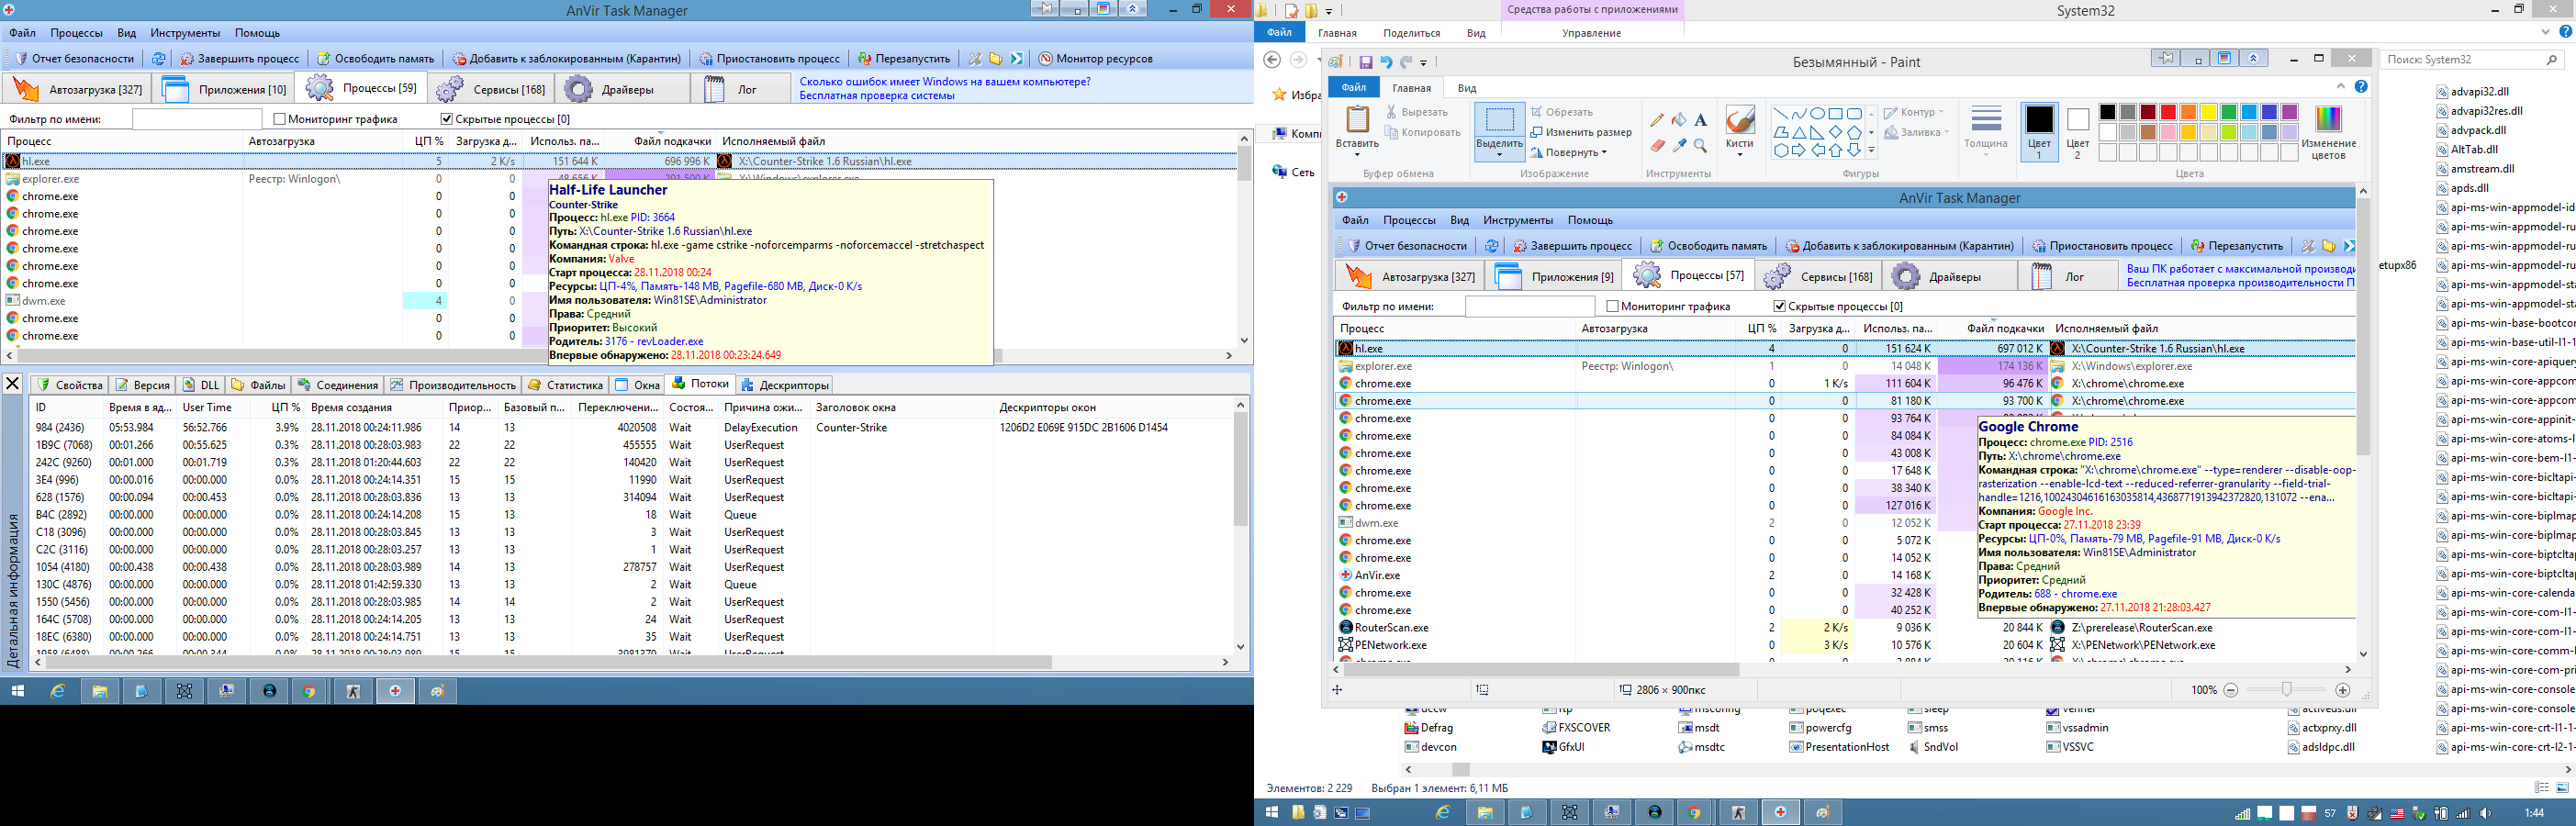The height and width of the screenshot is (826, 2576).
Task: Click the Redo arrow in Paint's title bar
Action: coord(1406,62)
